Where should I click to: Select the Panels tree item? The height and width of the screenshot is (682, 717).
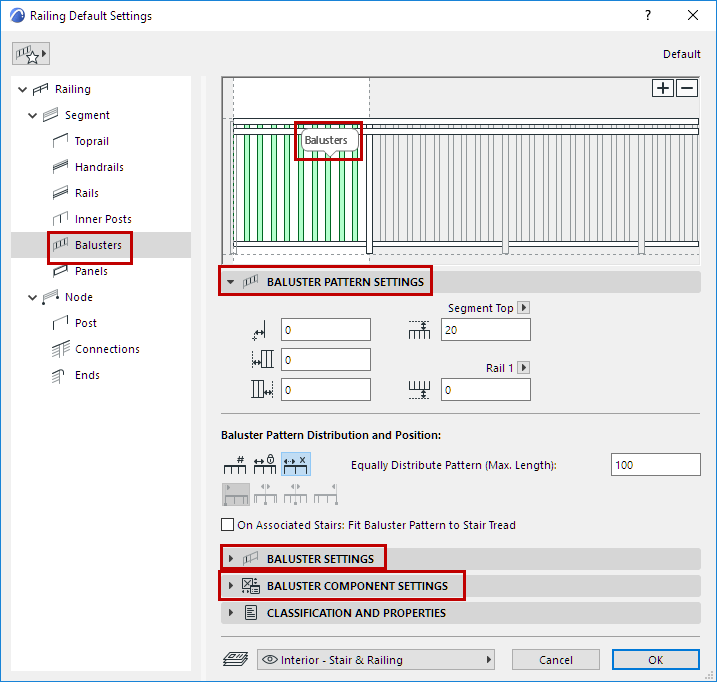coord(91,271)
